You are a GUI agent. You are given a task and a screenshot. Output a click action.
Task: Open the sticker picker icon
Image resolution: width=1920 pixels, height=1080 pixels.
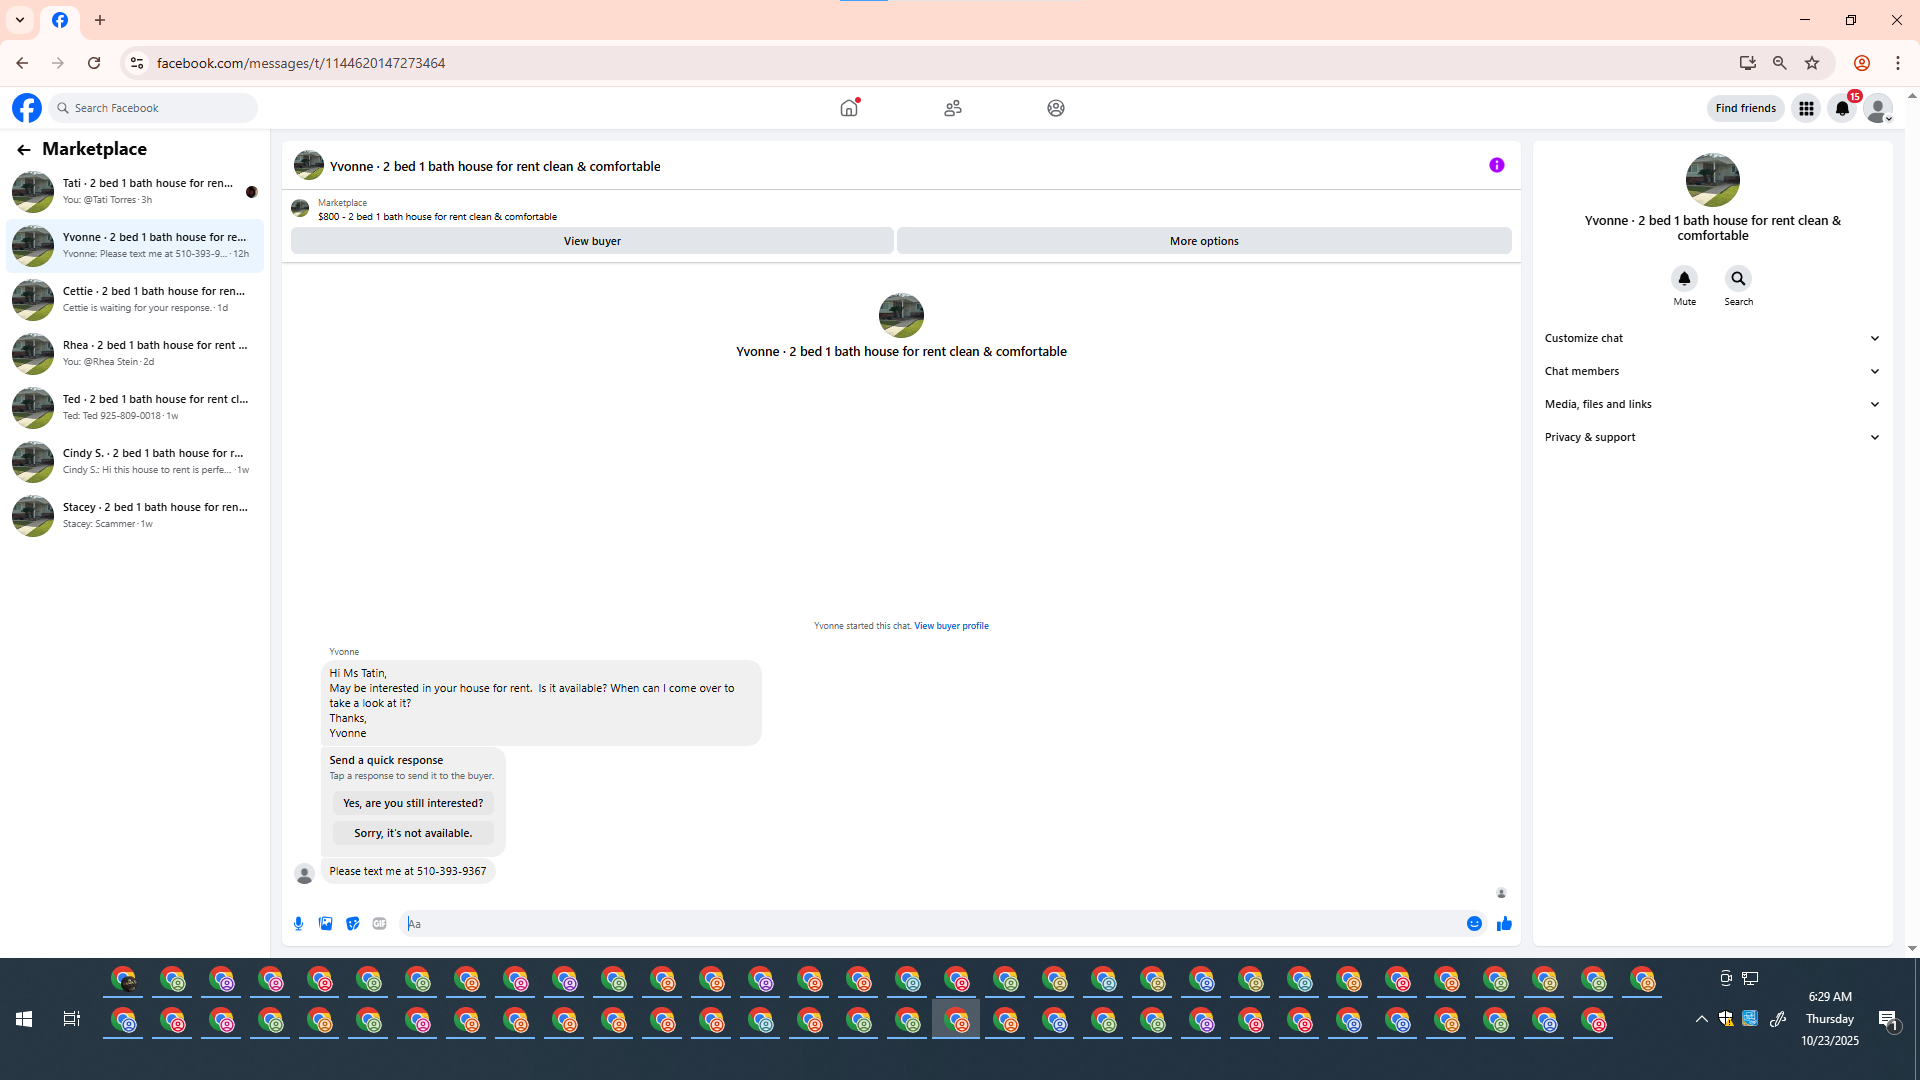[x=352, y=923]
